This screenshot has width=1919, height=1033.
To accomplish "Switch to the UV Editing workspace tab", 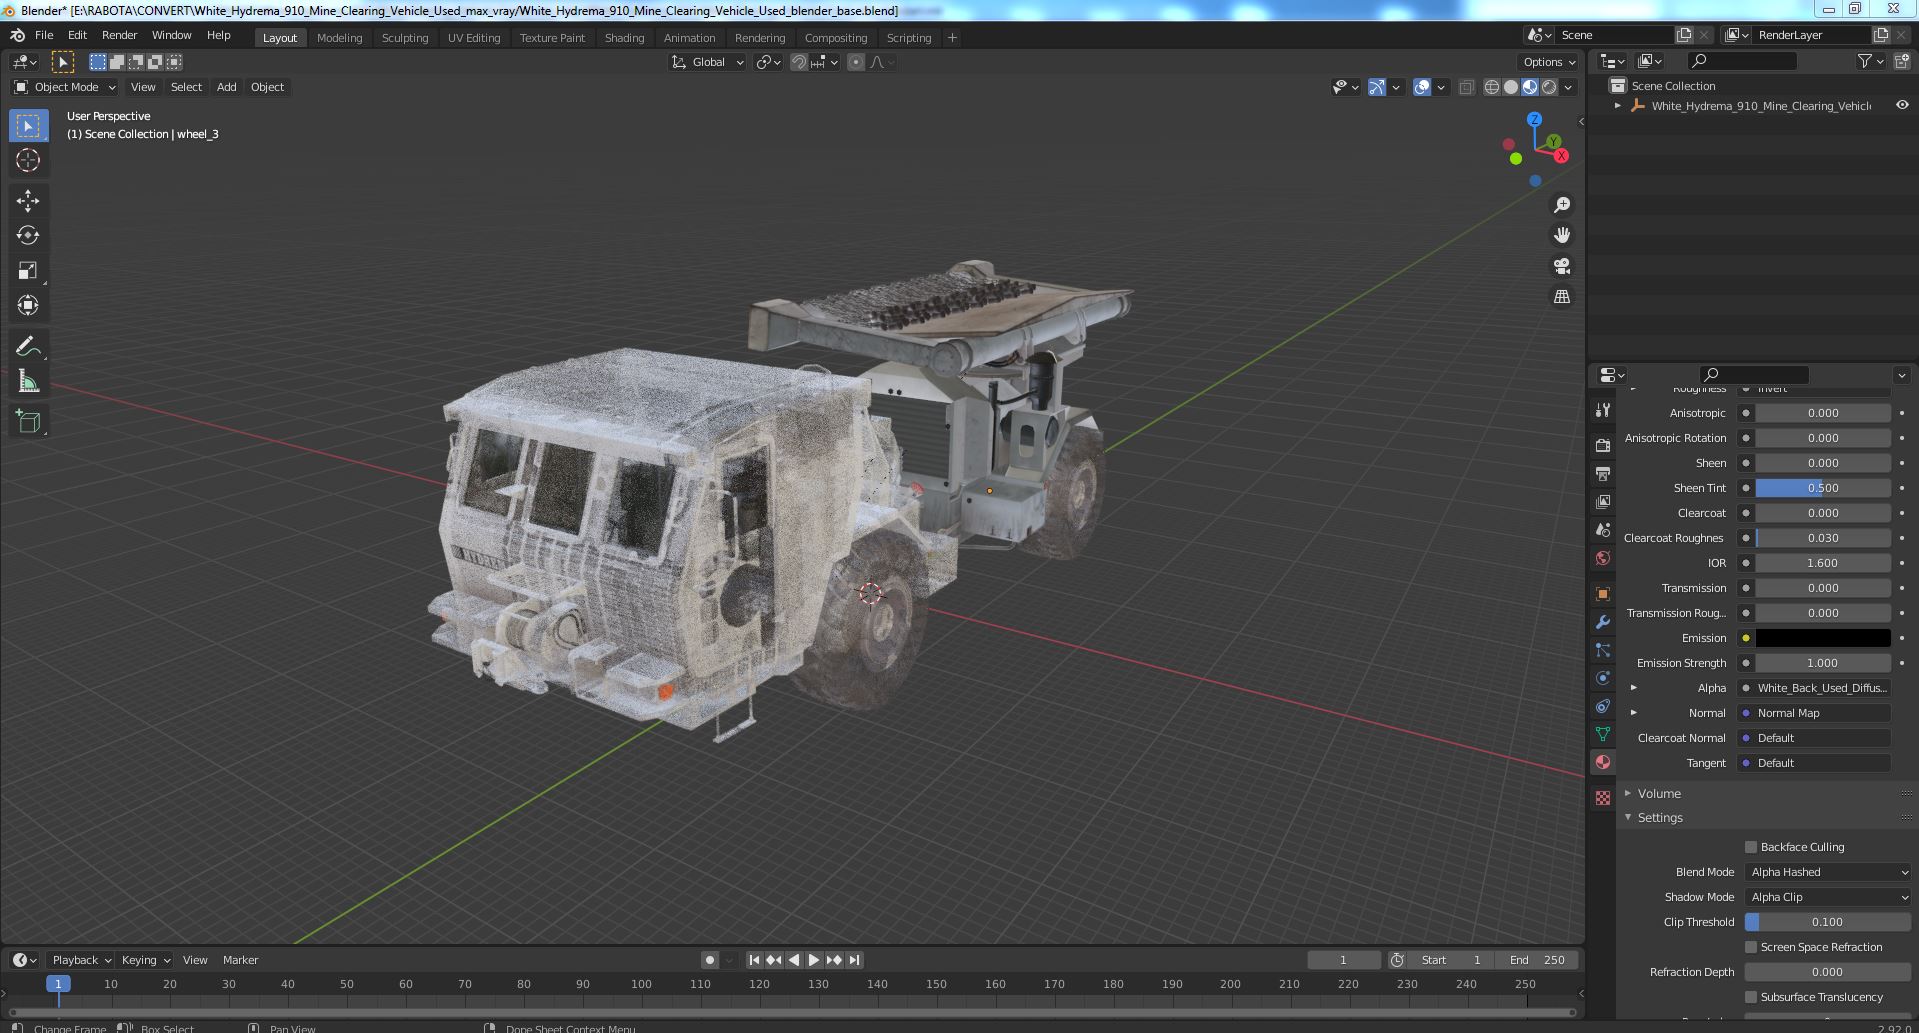I will tap(474, 38).
